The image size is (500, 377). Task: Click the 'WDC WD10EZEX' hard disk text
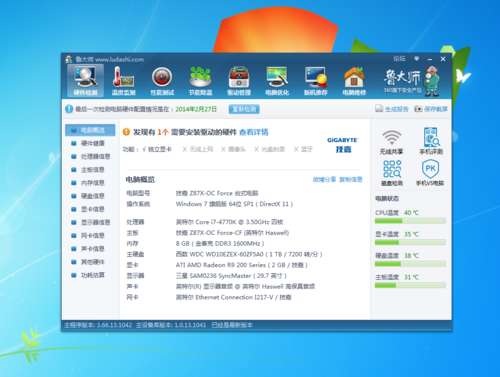(249, 254)
